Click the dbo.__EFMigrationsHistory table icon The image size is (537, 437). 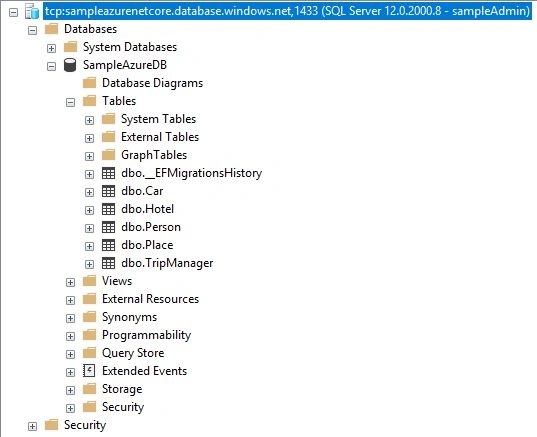109,173
